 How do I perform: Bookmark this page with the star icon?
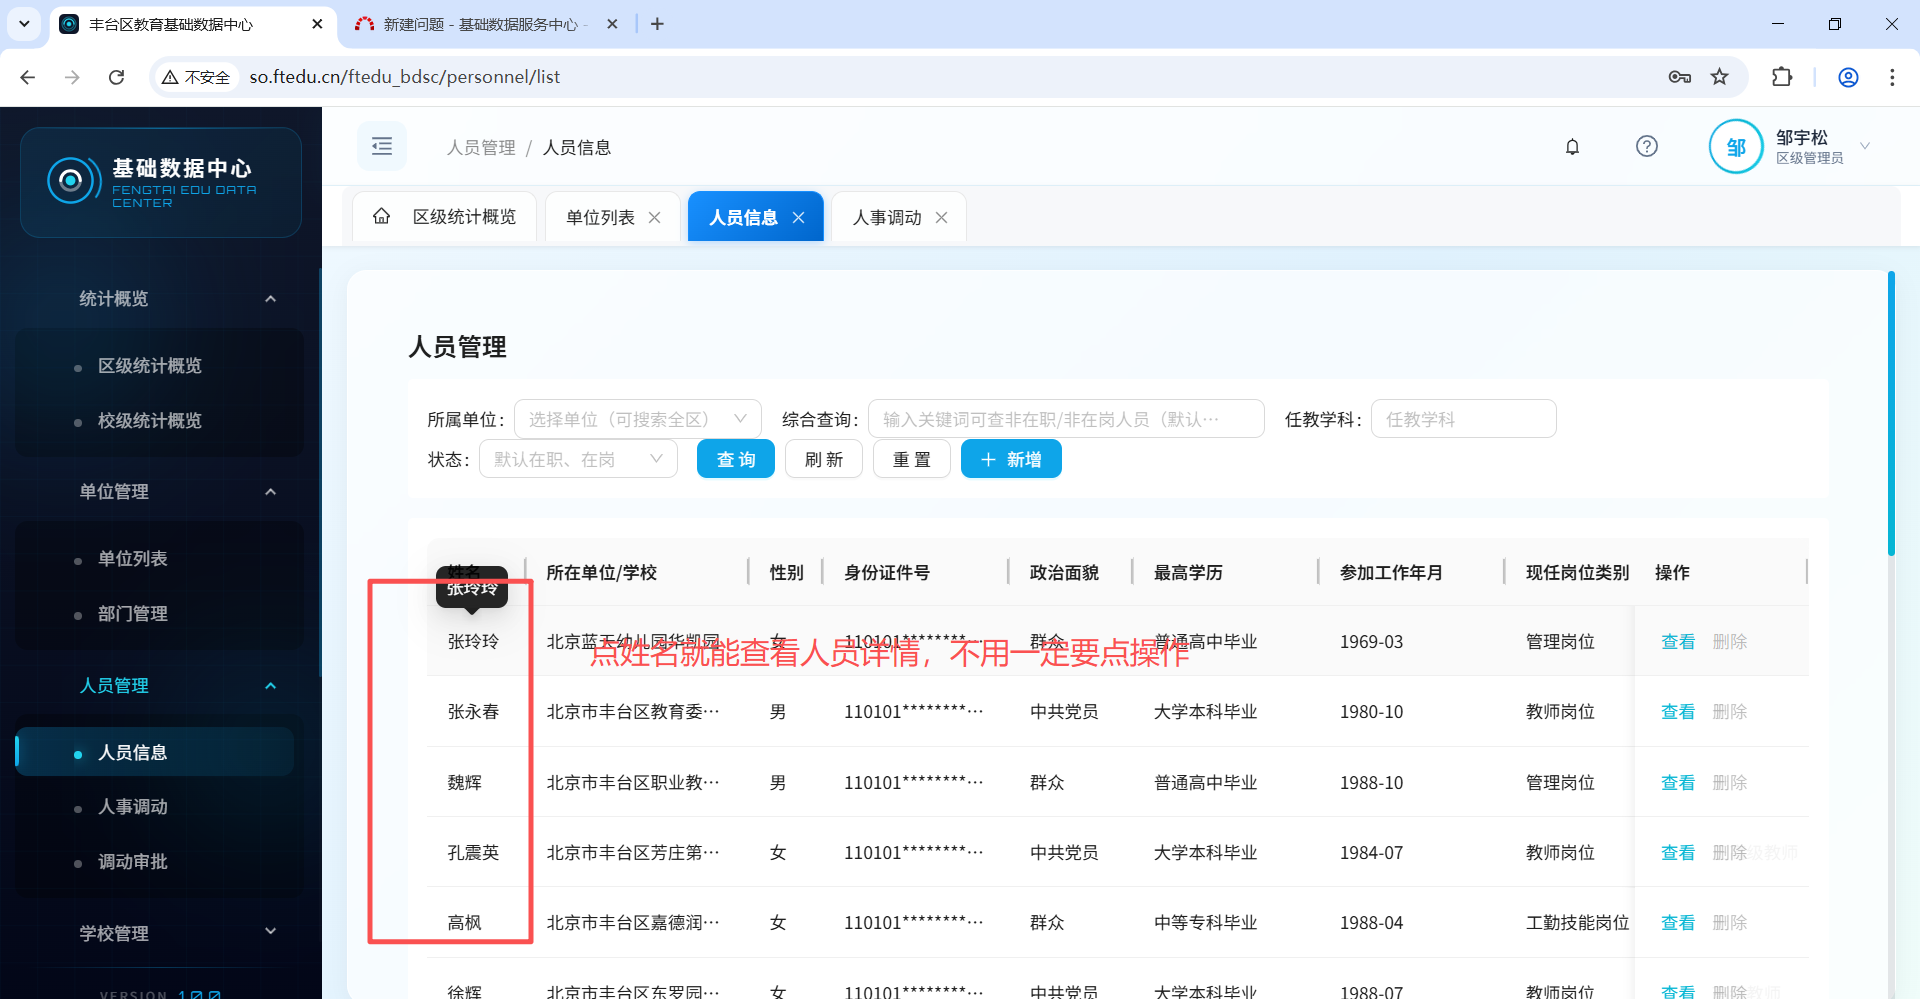pyautogui.click(x=1719, y=77)
